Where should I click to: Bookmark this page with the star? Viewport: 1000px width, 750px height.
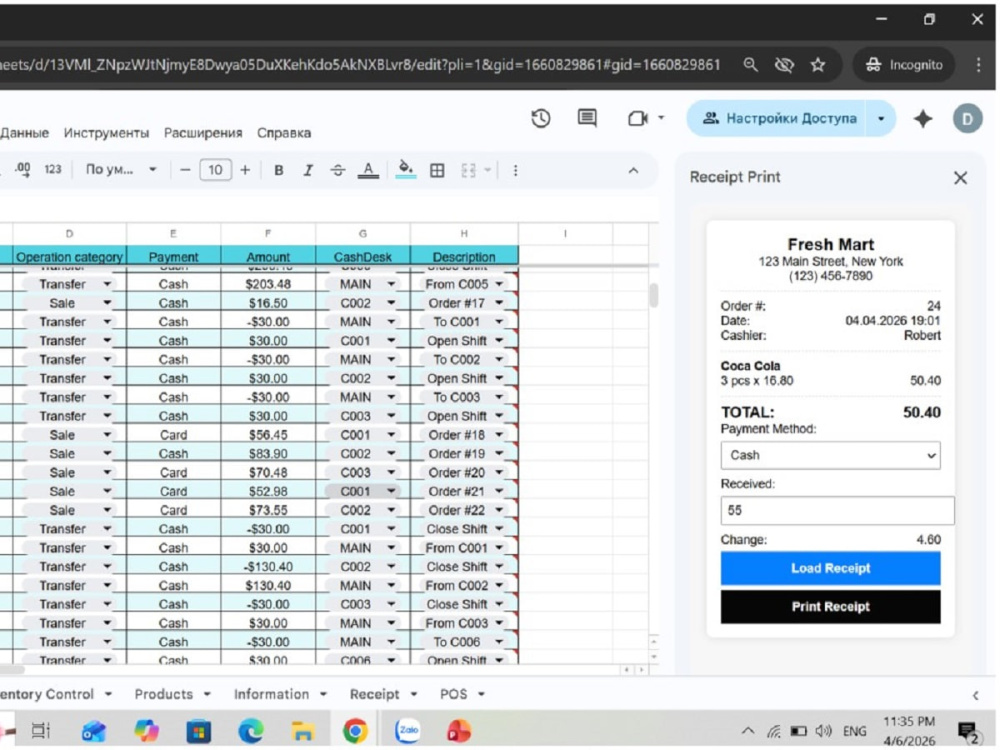pyautogui.click(x=818, y=64)
